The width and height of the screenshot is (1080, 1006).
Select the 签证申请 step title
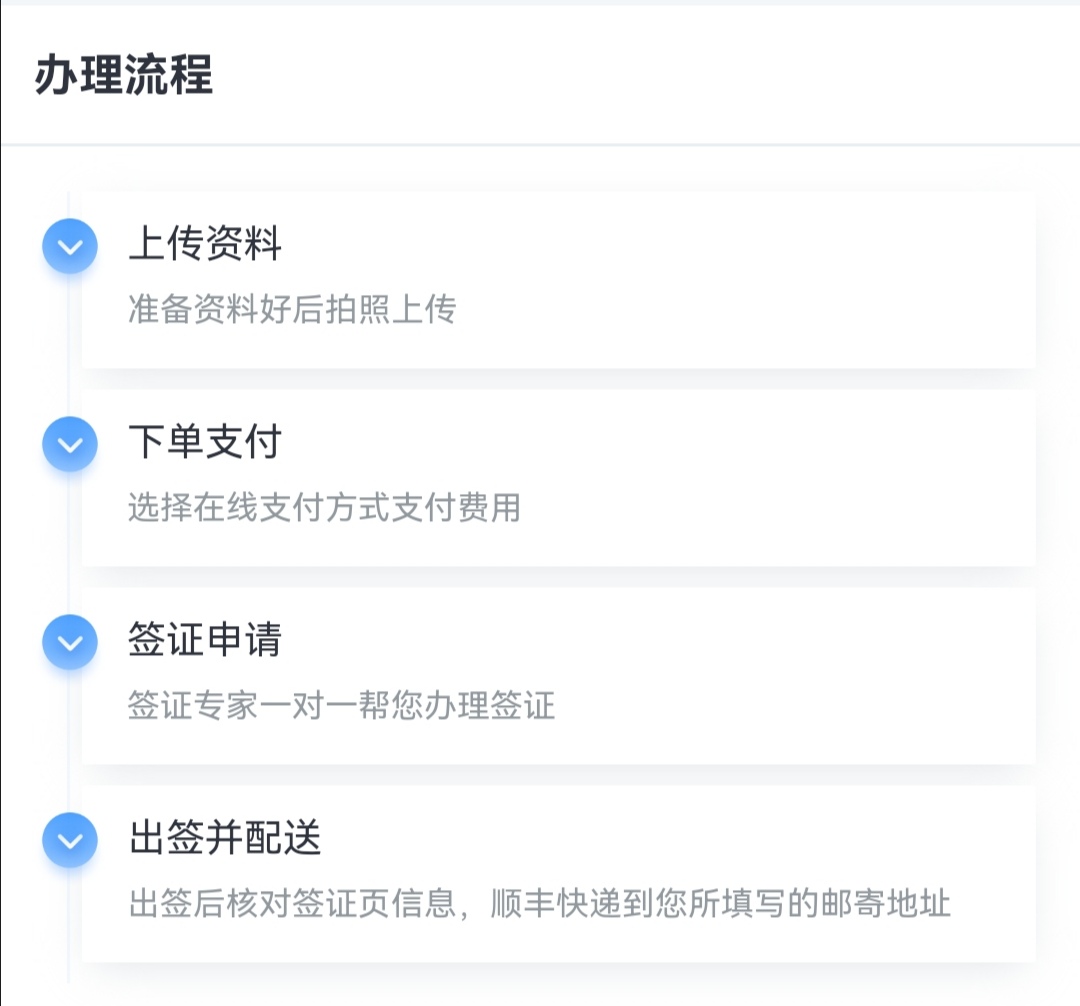(x=205, y=639)
